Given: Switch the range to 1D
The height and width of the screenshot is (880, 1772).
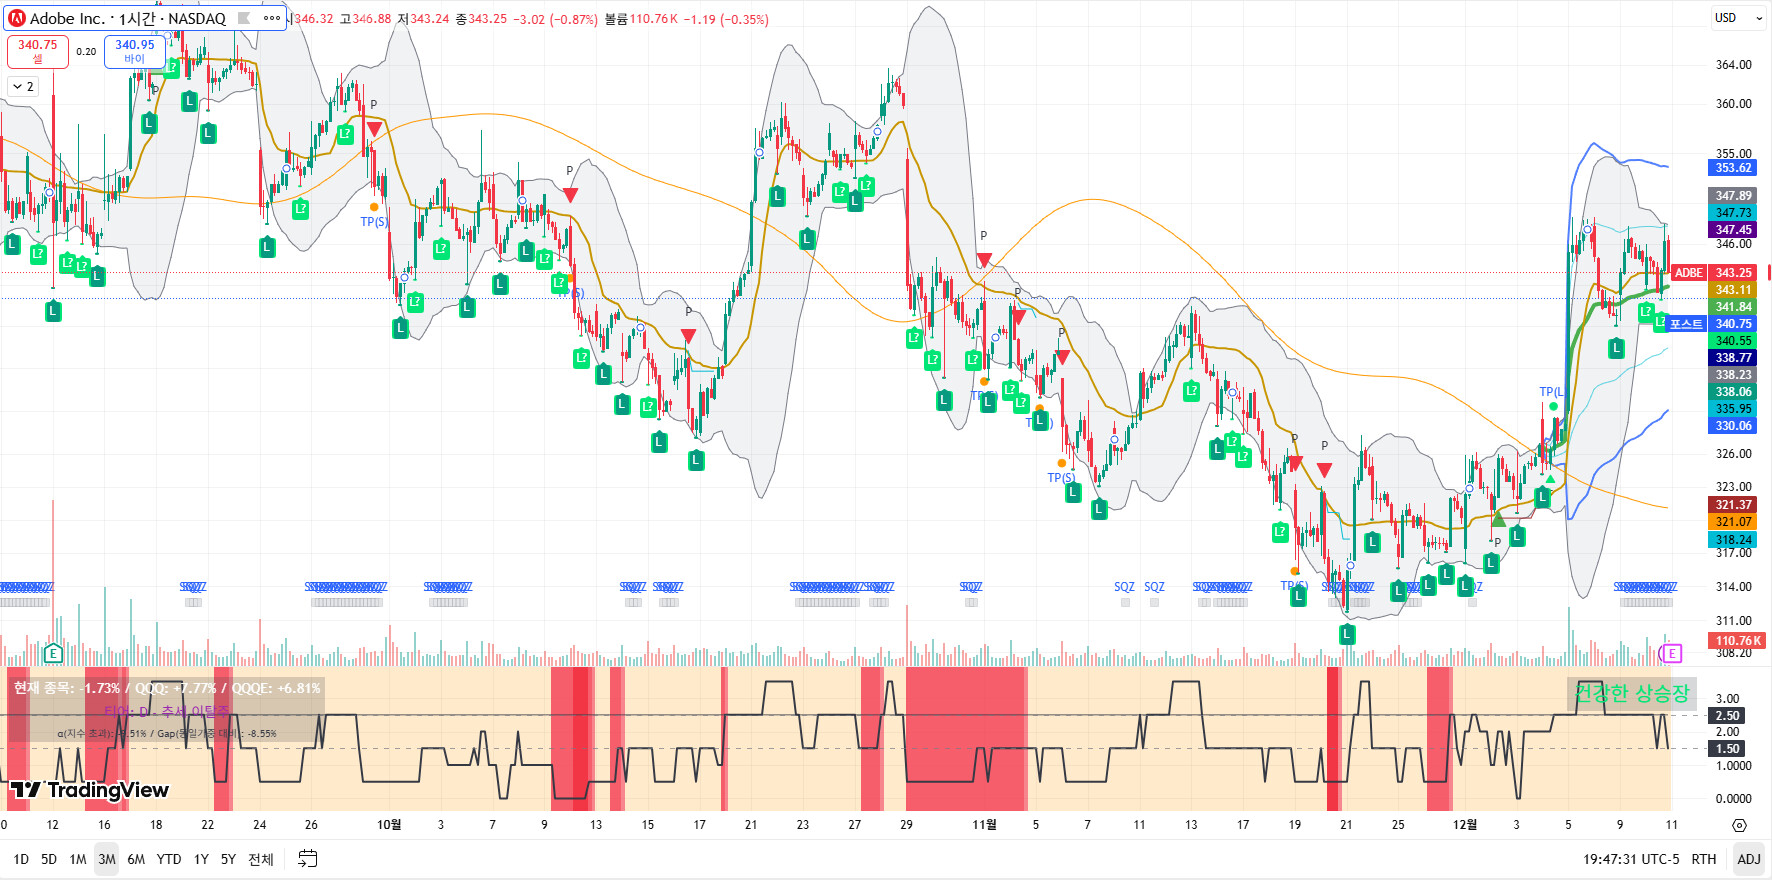Looking at the screenshot, I should click(x=21, y=859).
